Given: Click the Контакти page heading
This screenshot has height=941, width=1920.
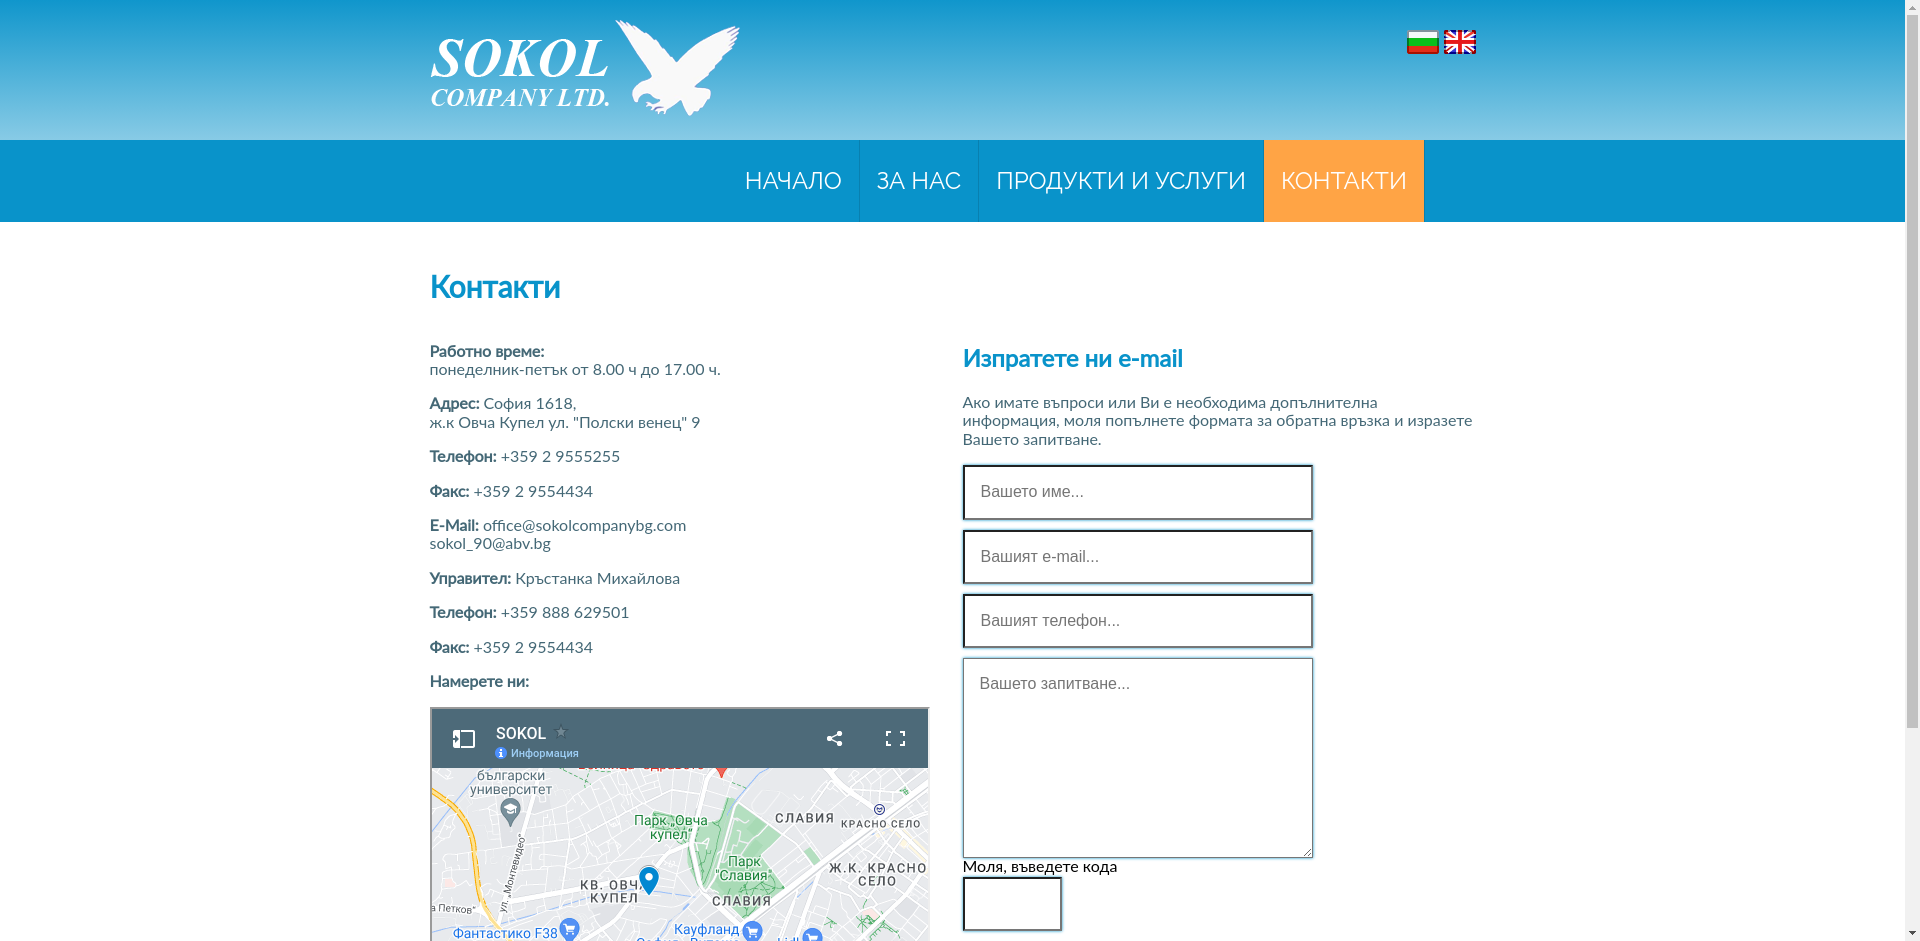Looking at the screenshot, I should [x=494, y=288].
